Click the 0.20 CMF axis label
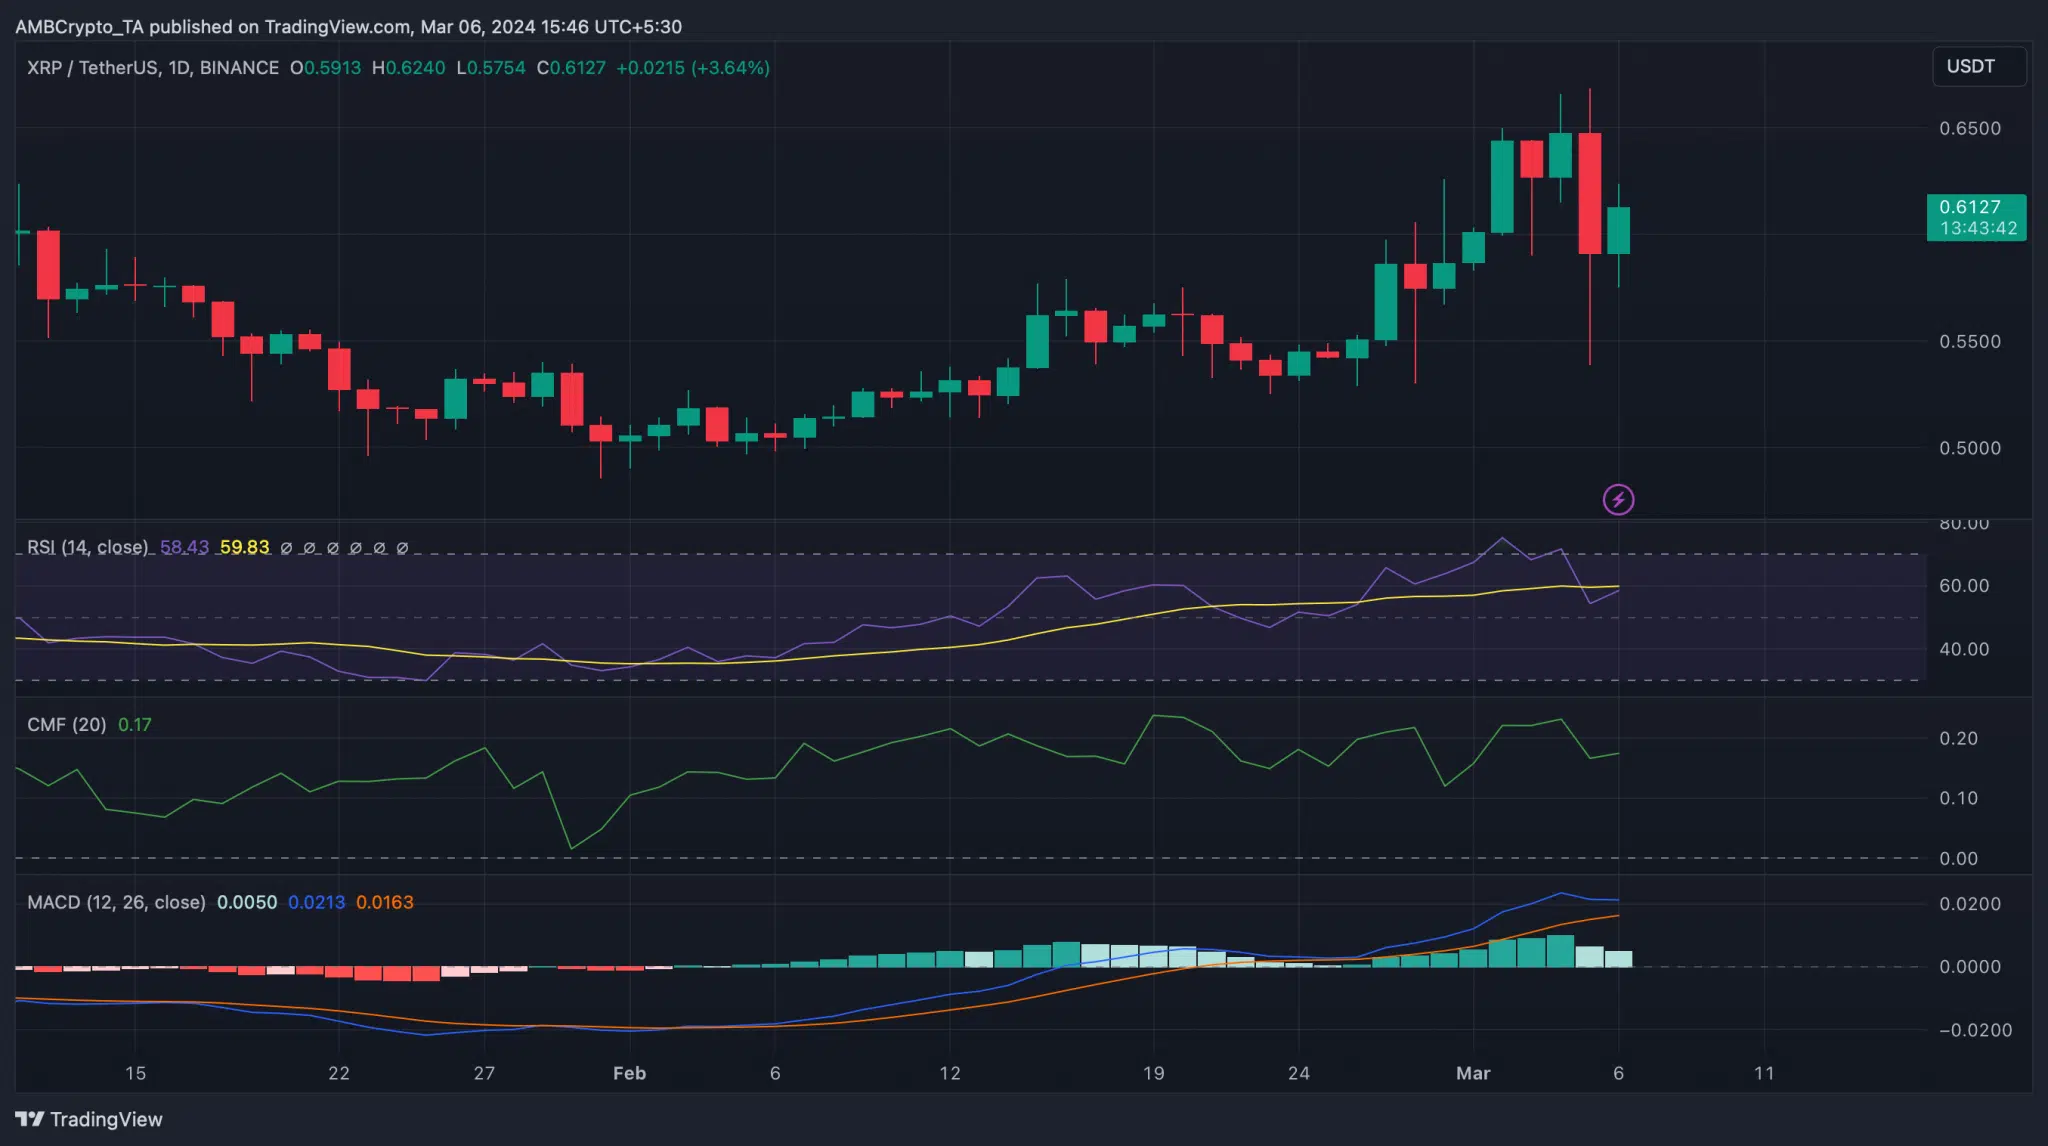 click(1958, 738)
